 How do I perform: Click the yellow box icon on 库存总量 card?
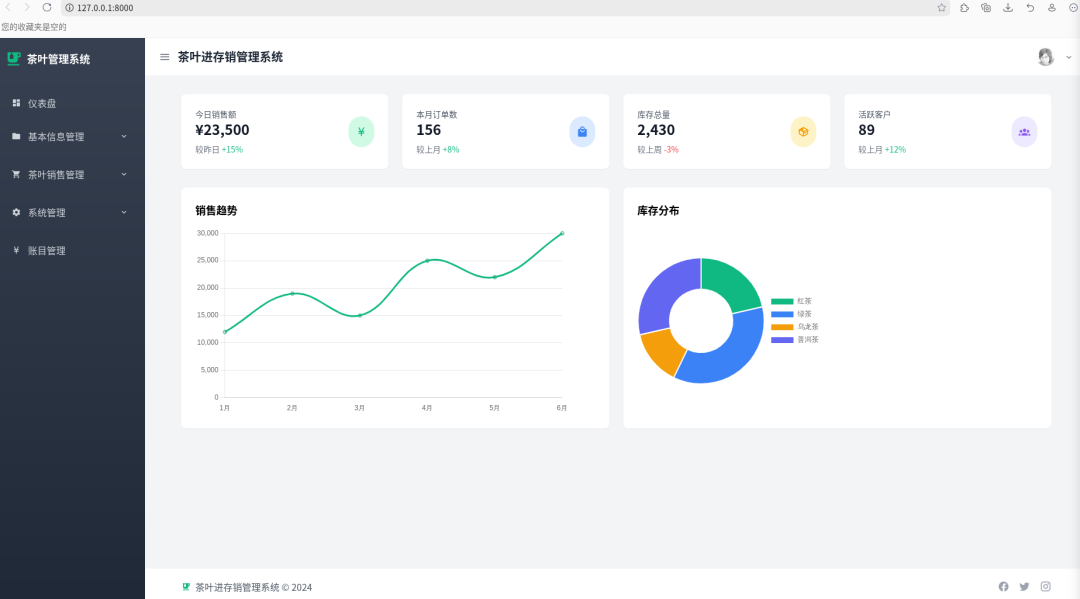click(803, 132)
